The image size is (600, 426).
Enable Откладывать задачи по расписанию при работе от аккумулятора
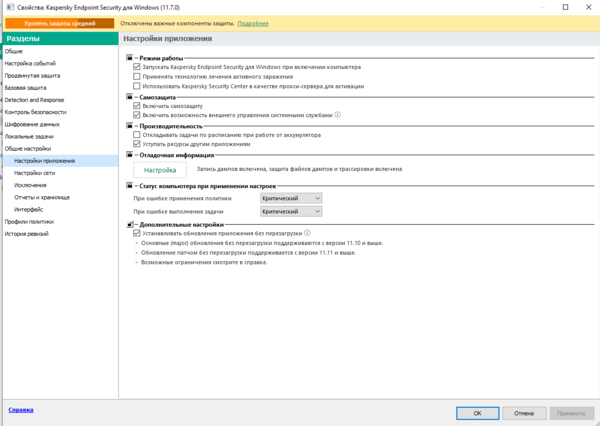click(x=137, y=135)
